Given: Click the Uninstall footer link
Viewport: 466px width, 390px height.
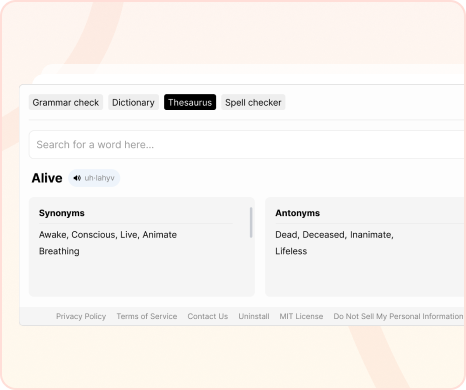Looking at the screenshot, I should (x=254, y=316).
